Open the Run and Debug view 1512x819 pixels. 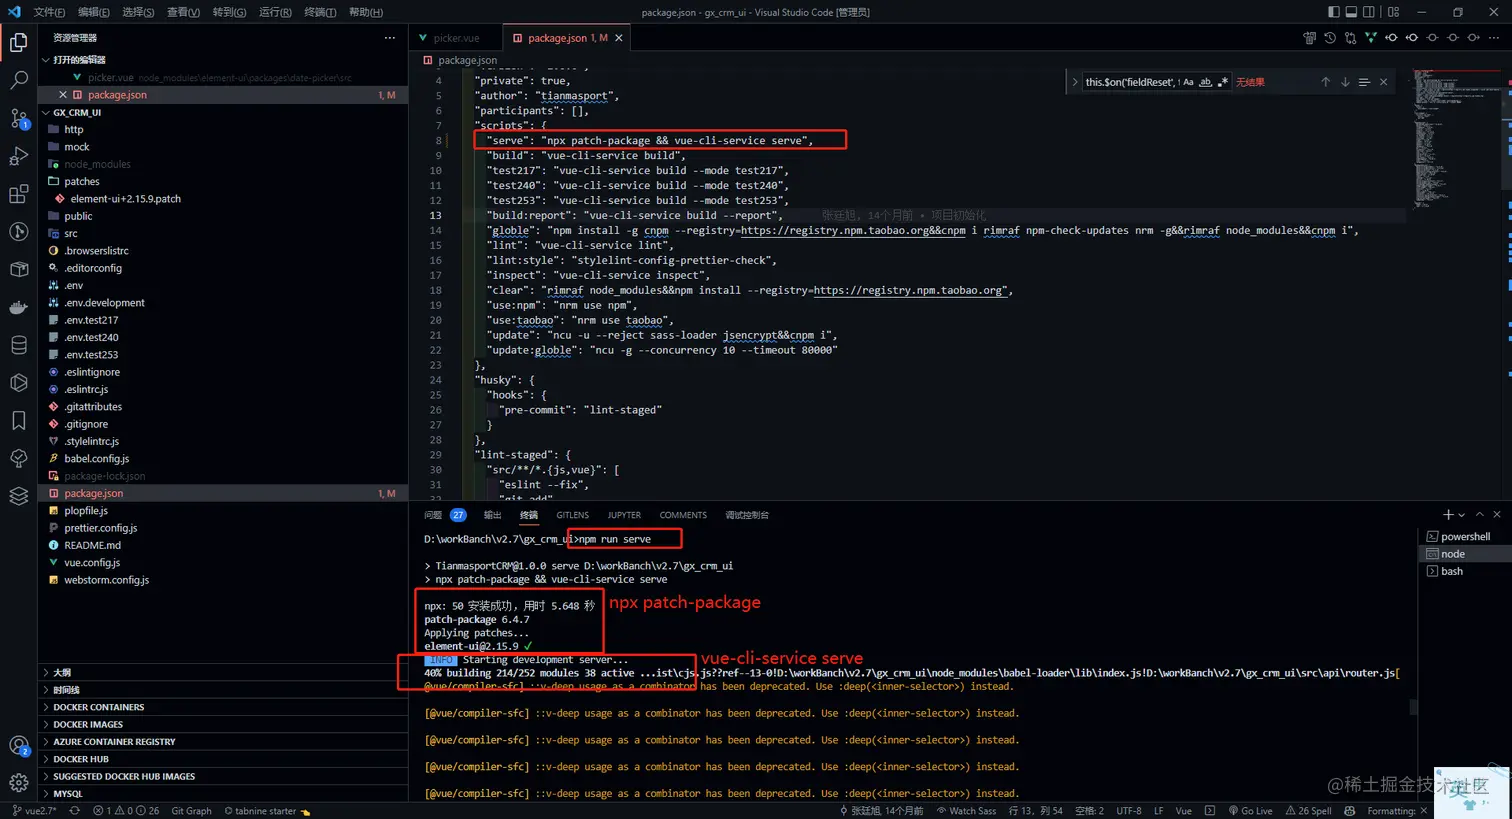18,156
